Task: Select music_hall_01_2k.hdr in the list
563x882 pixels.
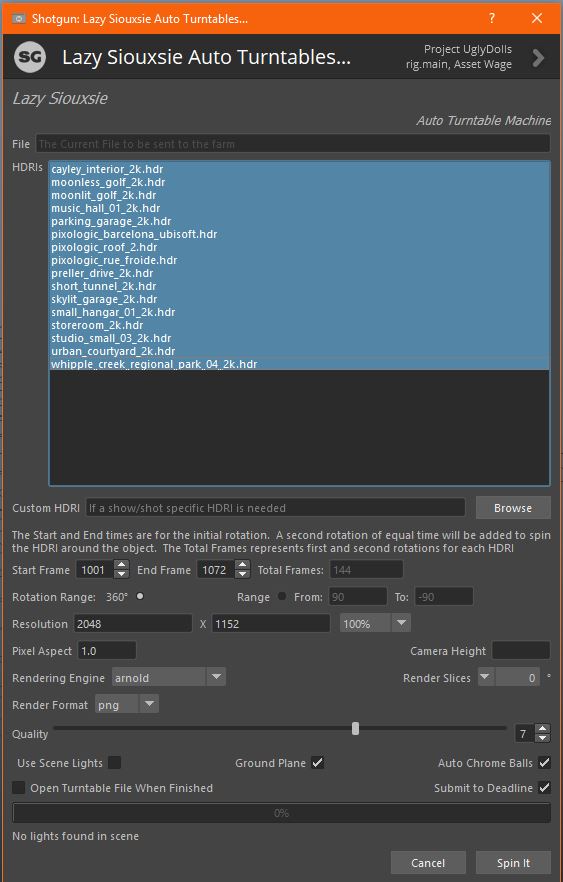Action: point(299,208)
